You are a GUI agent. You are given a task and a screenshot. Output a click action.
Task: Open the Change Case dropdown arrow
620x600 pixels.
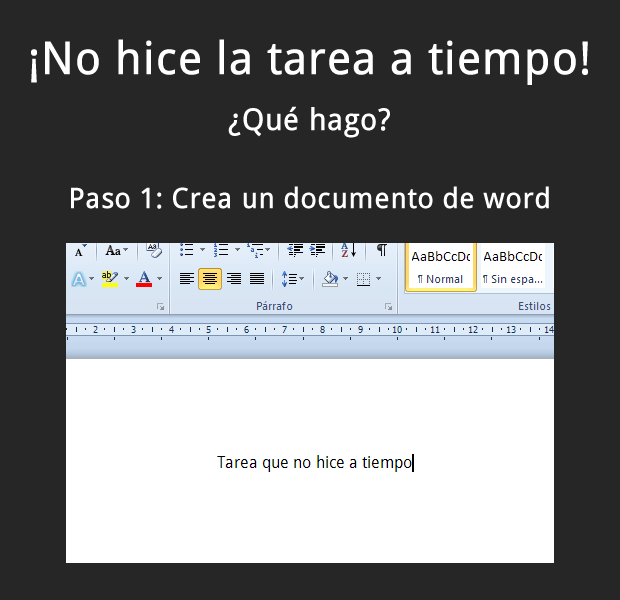(x=126, y=250)
